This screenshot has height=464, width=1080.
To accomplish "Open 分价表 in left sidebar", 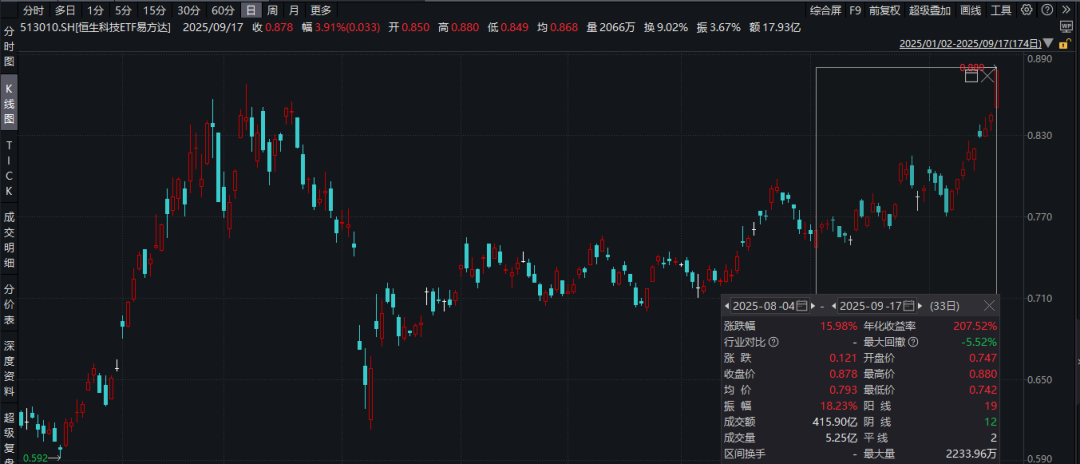I will [x=9, y=304].
